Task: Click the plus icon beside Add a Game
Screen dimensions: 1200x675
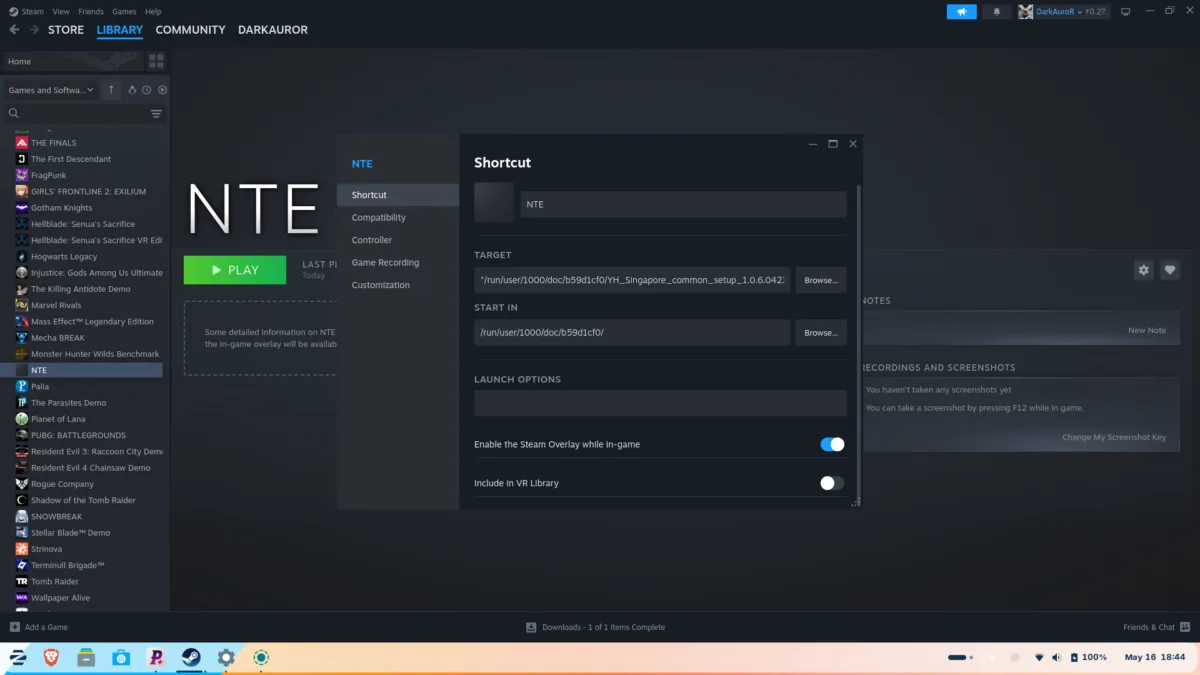Action: pos(14,627)
